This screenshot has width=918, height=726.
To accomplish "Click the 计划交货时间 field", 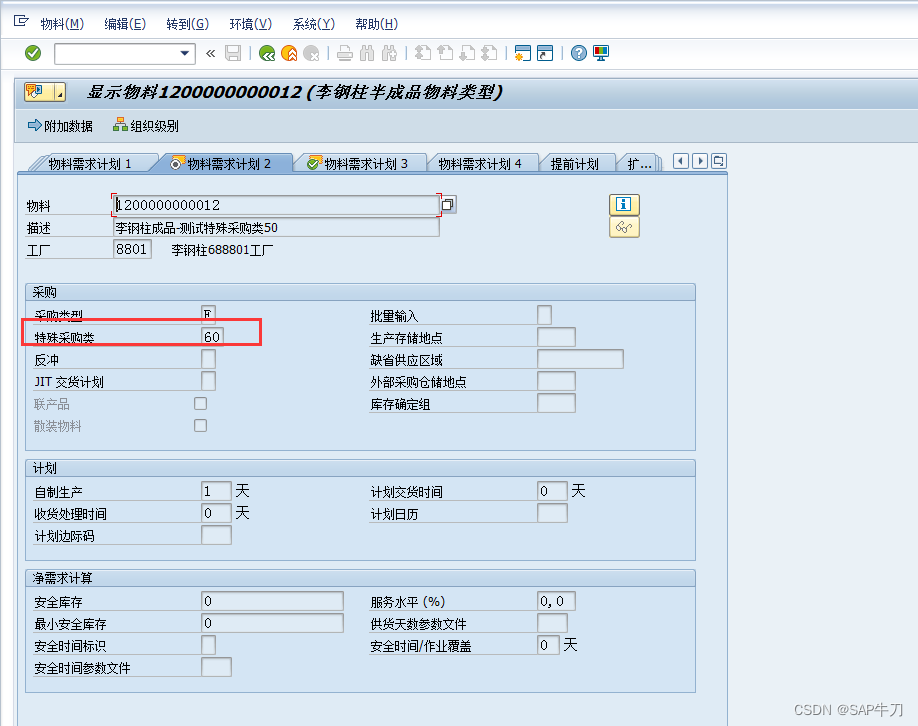I will pos(552,491).
